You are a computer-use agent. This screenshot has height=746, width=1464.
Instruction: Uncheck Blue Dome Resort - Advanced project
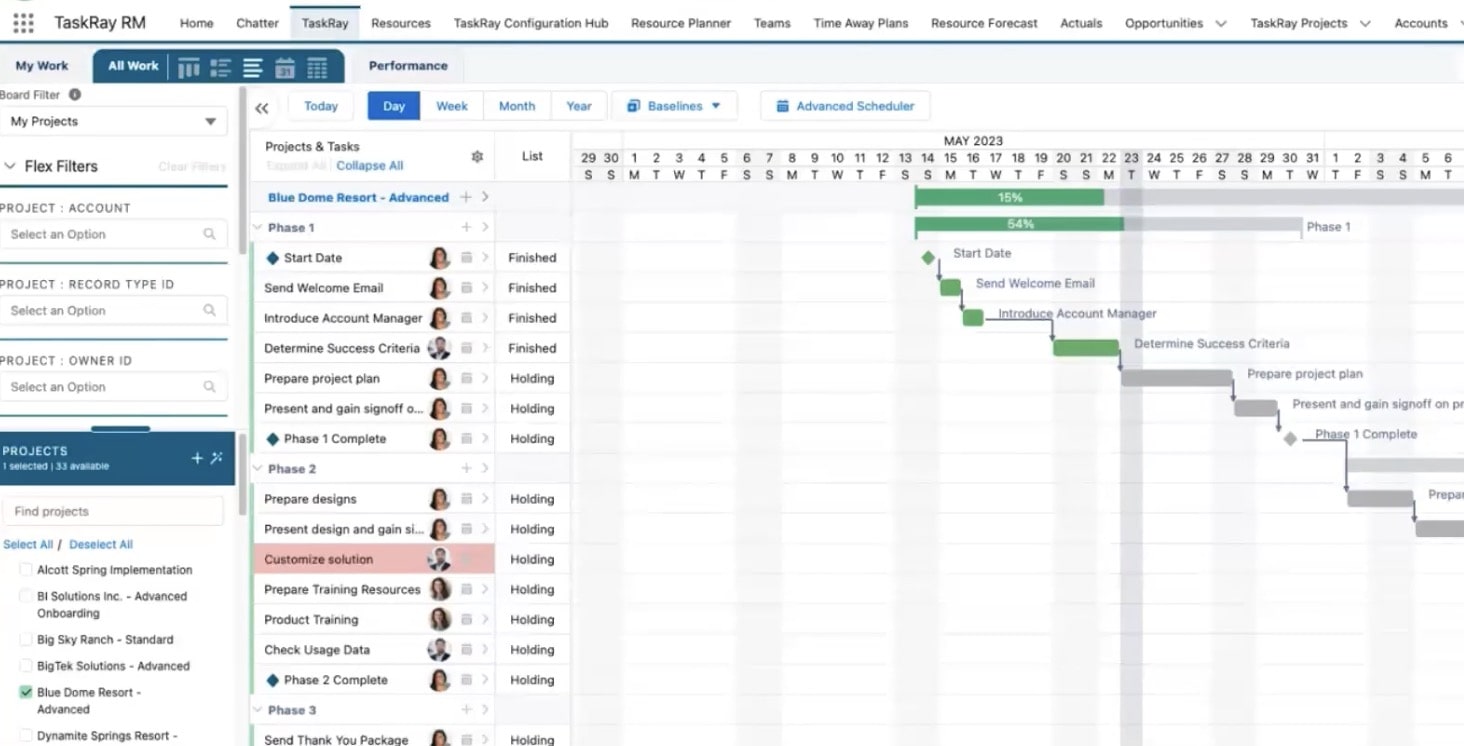point(26,692)
